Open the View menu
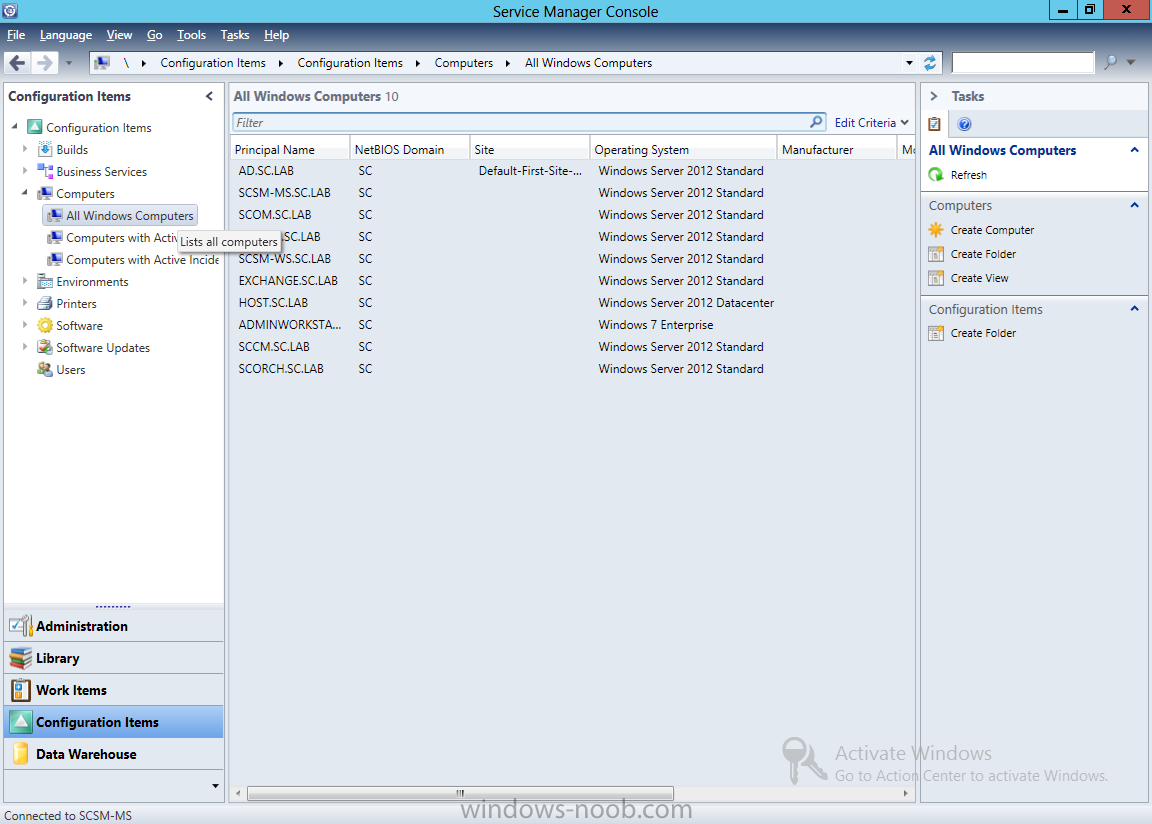Image resolution: width=1152 pixels, height=824 pixels. tap(119, 35)
